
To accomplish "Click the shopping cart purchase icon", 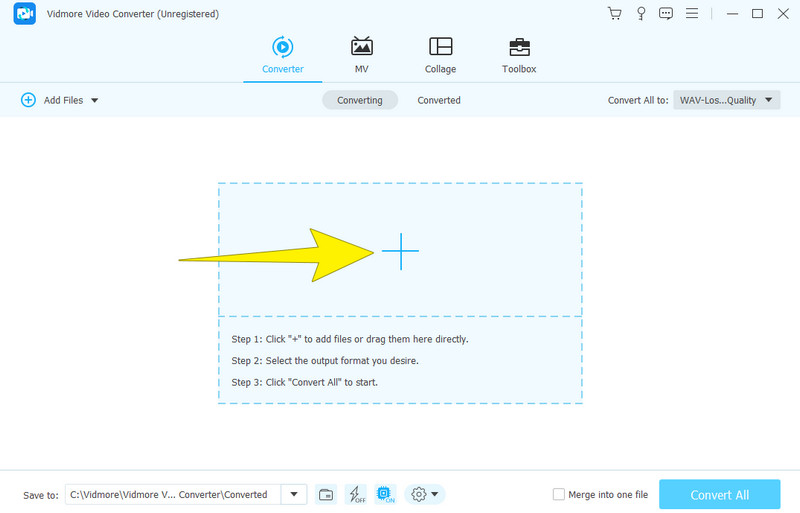I will point(614,14).
